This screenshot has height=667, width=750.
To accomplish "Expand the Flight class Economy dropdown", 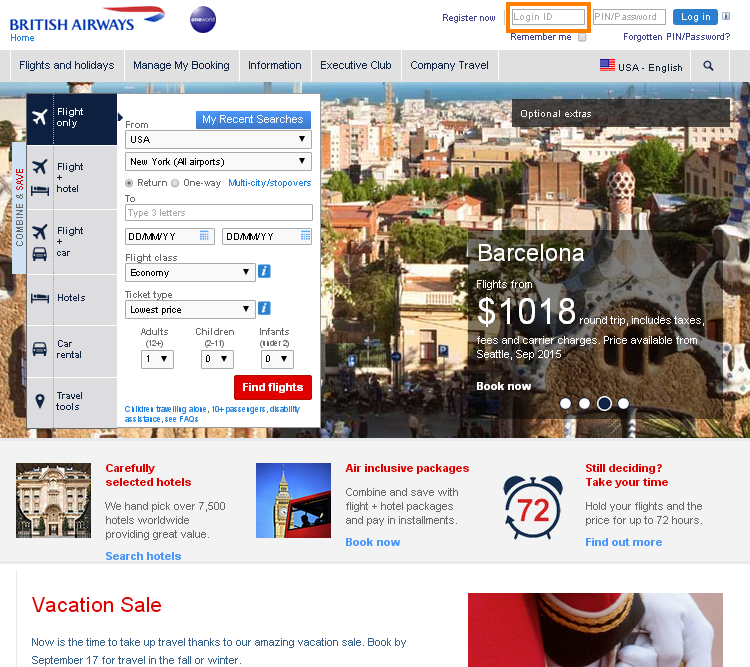I will [190, 272].
